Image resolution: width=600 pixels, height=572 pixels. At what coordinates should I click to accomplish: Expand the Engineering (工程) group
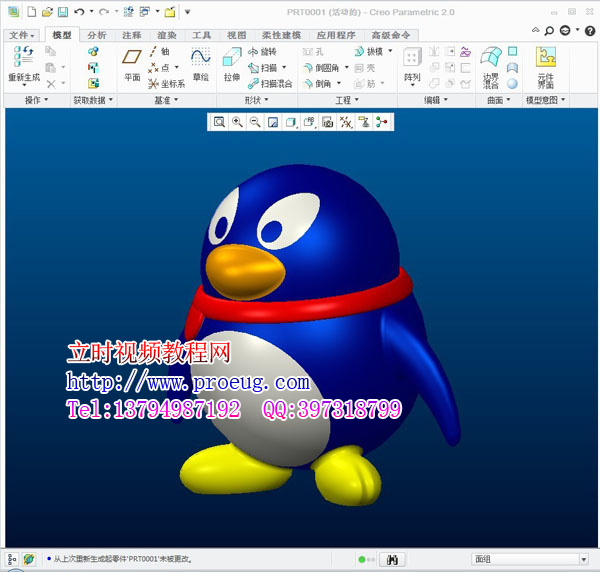[347, 100]
